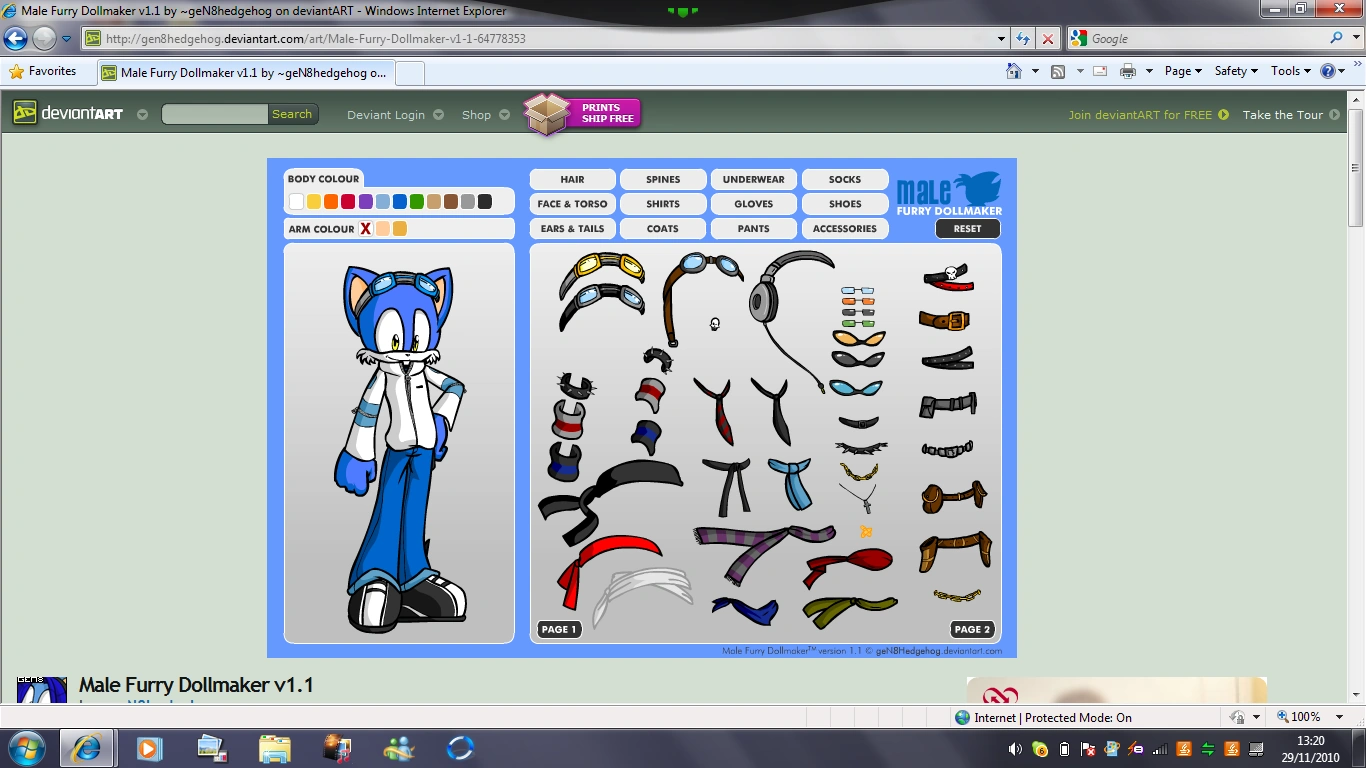Go to PAGE 2 of accessories
This screenshot has height=768, width=1366.
click(x=973, y=630)
